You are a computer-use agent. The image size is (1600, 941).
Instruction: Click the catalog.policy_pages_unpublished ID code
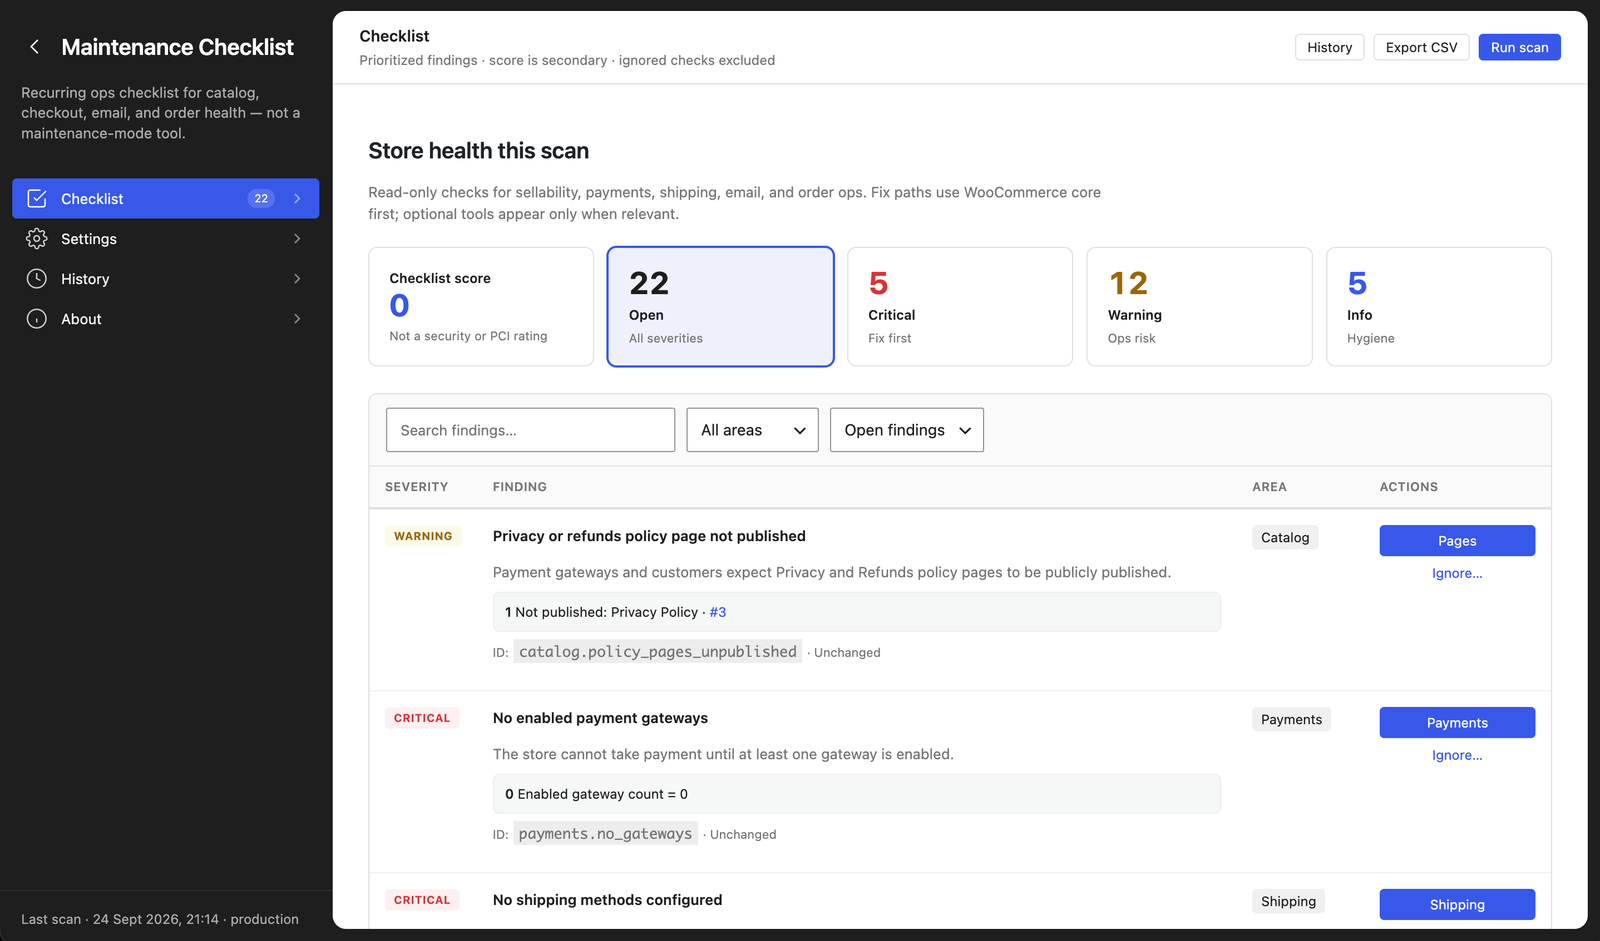coord(658,652)
